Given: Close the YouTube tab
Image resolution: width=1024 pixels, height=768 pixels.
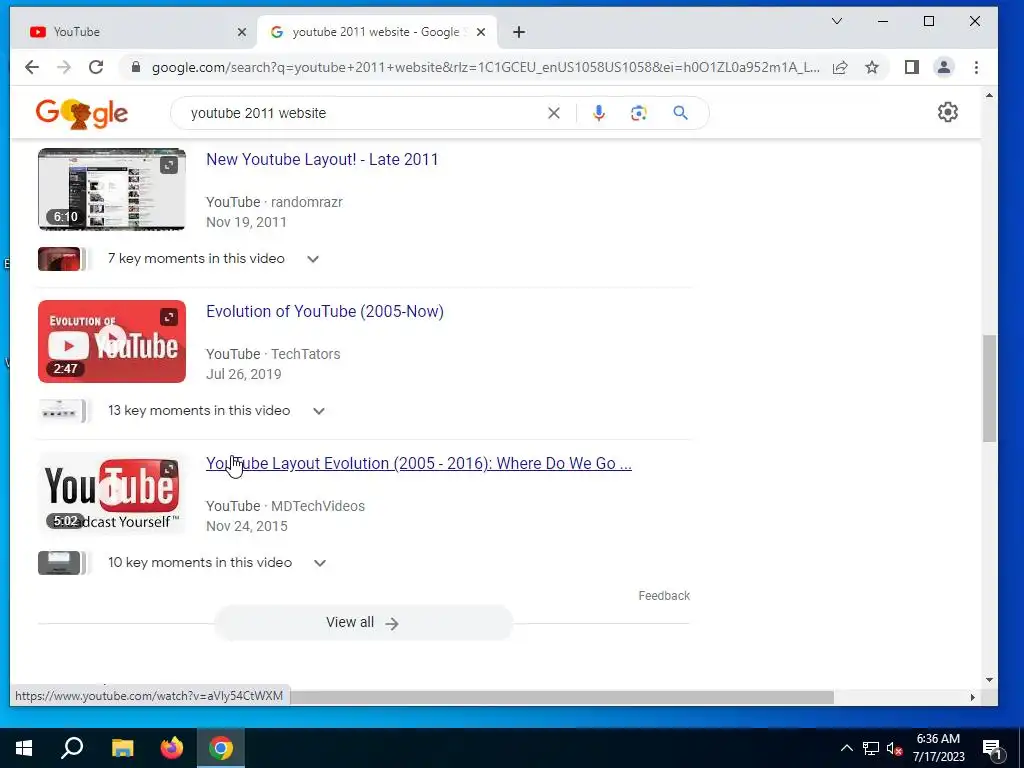Looking at the screenshot, I should pyautogui.click(x=242, y=32).
